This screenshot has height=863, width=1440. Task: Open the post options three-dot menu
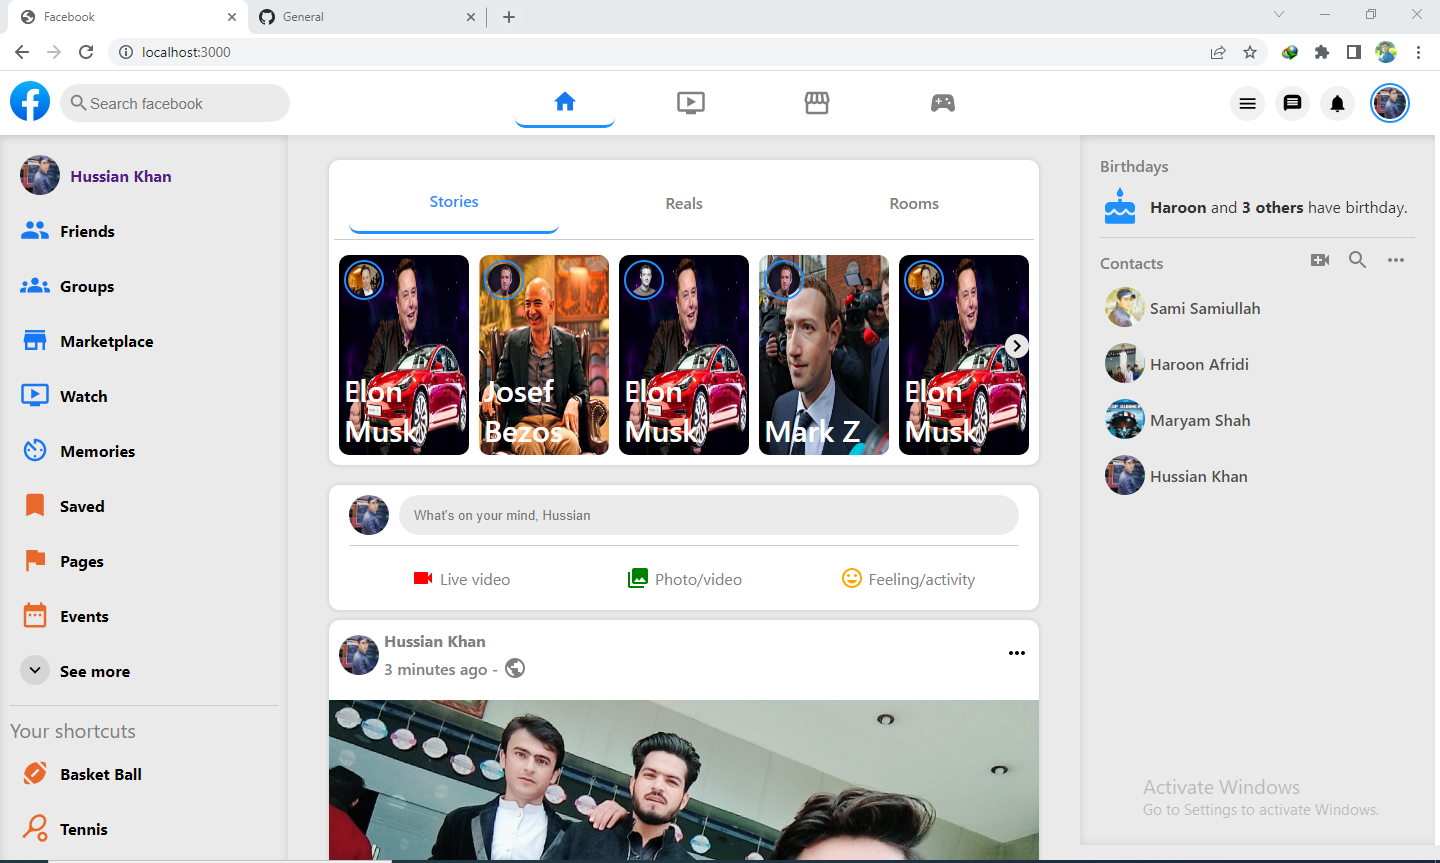1016,653
